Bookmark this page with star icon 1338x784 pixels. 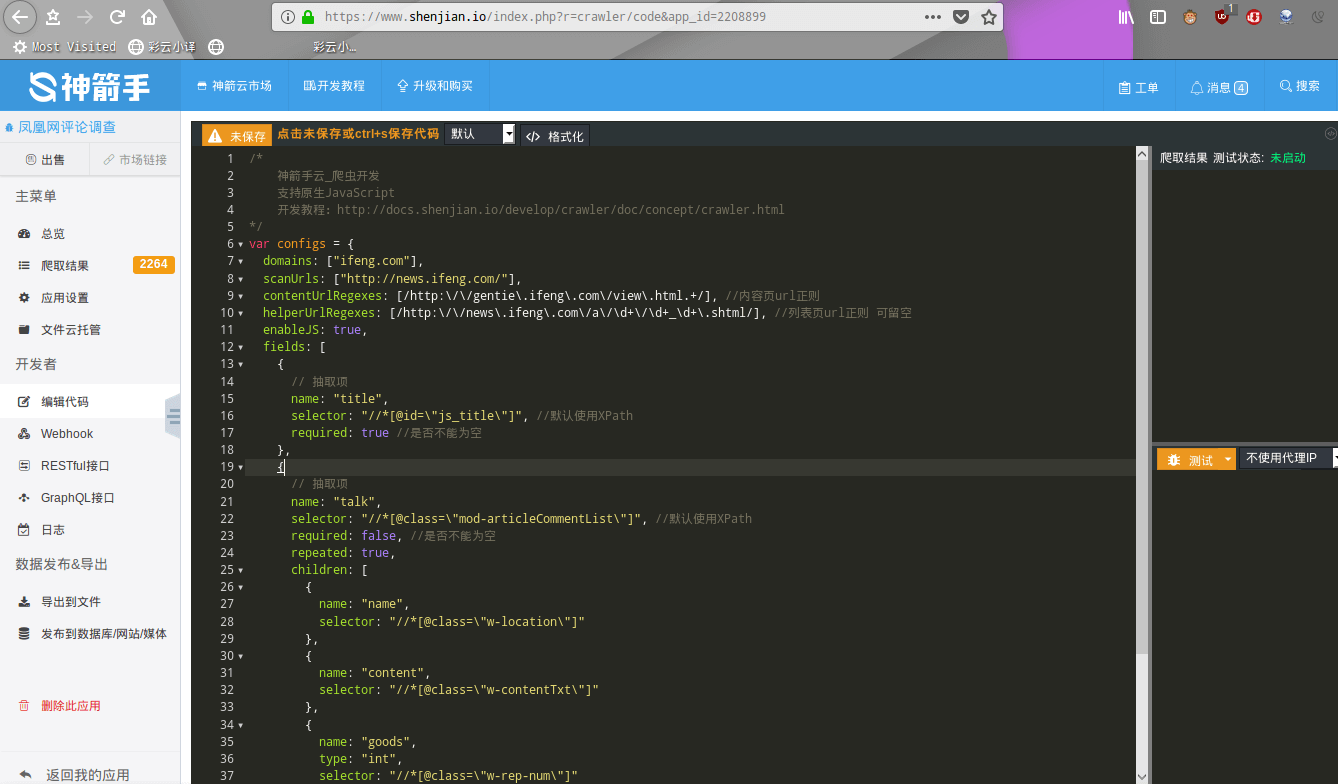(988, 17)
